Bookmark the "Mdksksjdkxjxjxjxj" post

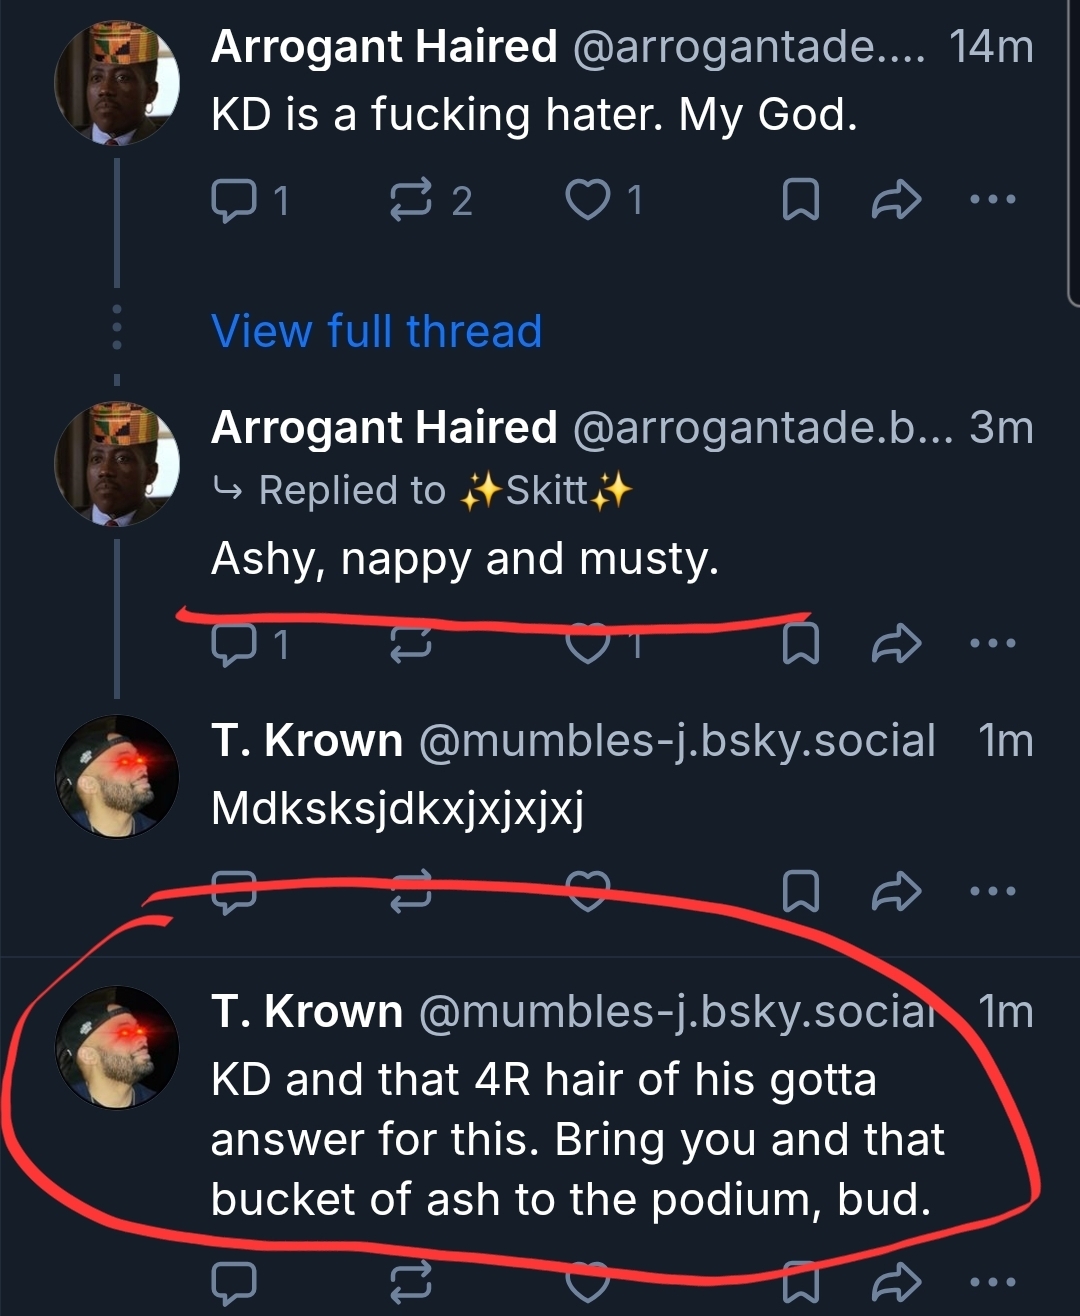tap(800, 891)
